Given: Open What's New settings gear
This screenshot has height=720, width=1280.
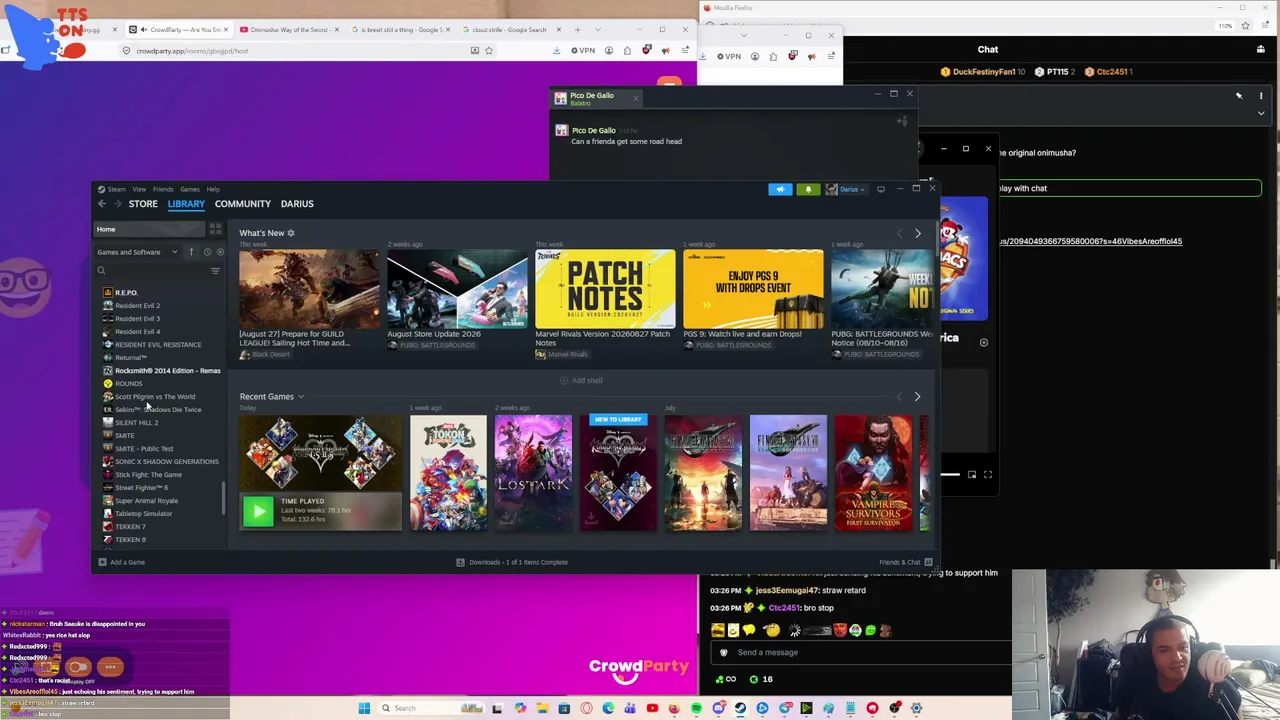Looking at the screenshot, I should pyautogui.click(x=291, y=233).
